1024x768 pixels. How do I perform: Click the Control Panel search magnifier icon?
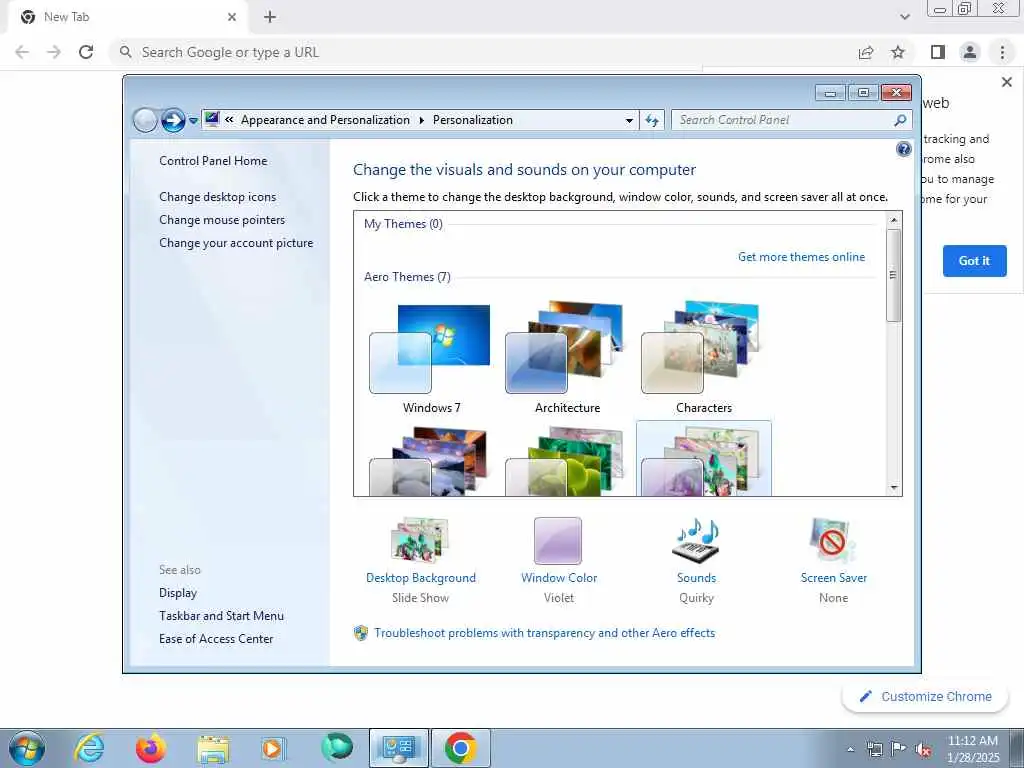click(x=900, y=120)
